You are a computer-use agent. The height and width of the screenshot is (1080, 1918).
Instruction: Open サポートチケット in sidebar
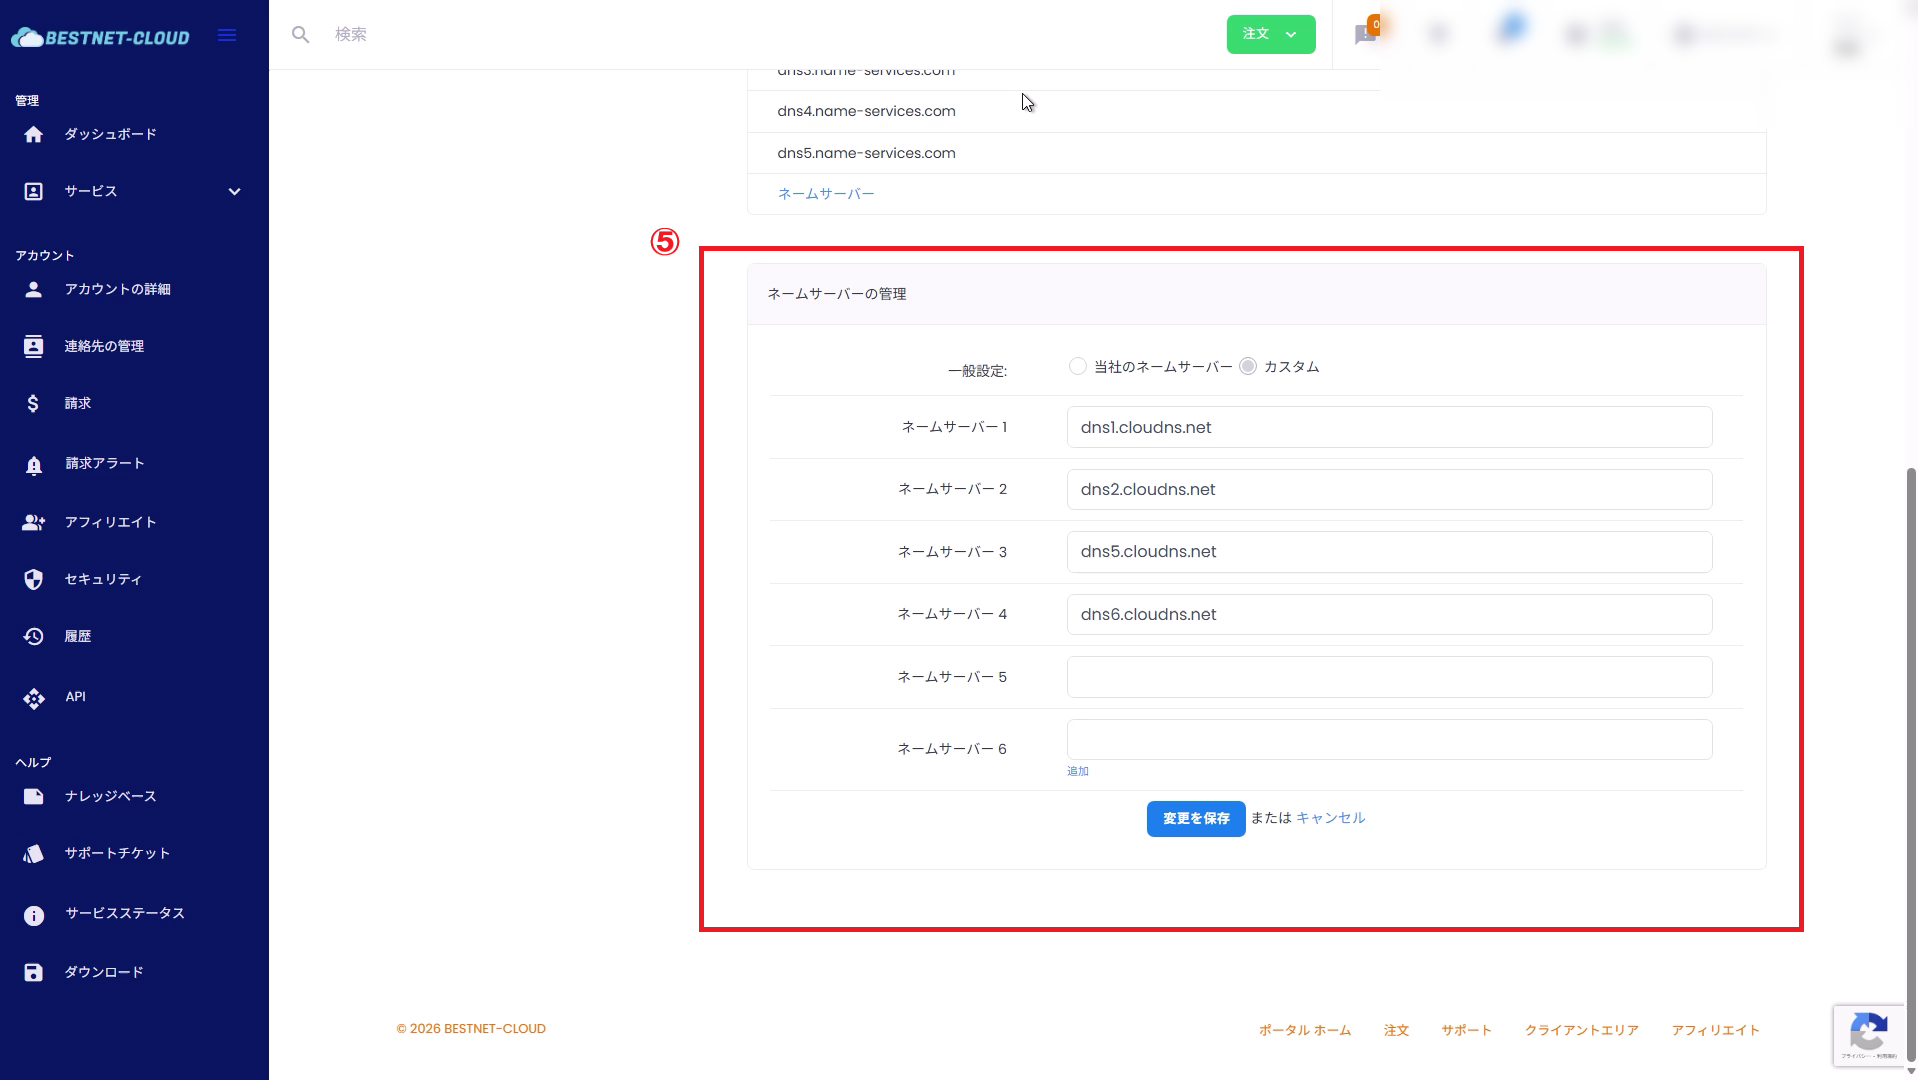[x=117, y=853]
